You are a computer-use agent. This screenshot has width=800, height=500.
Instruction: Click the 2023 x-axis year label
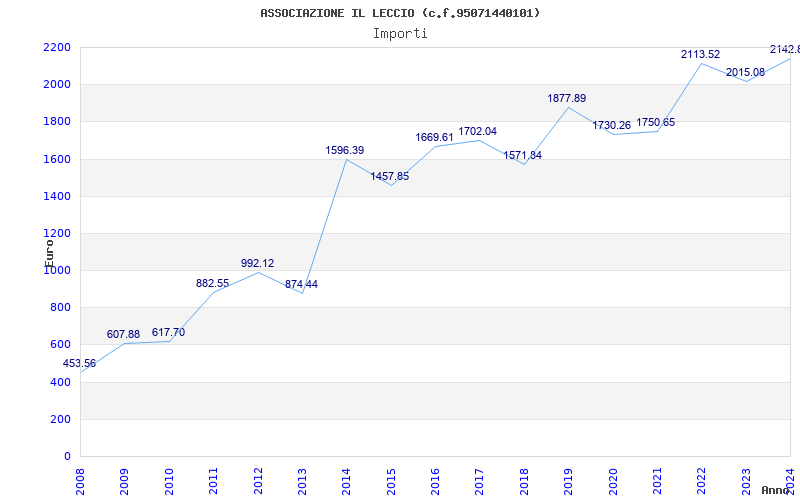click(x=746, y=481)
